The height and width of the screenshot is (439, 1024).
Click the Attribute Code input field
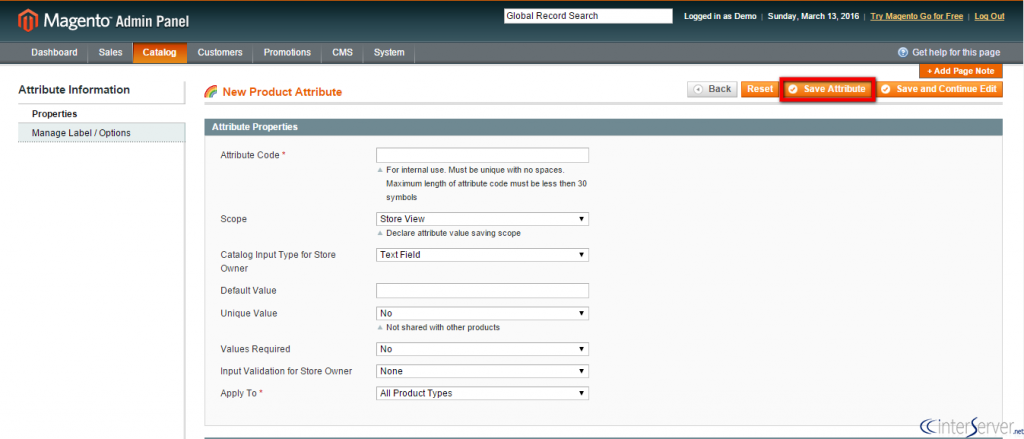[482, 155]
